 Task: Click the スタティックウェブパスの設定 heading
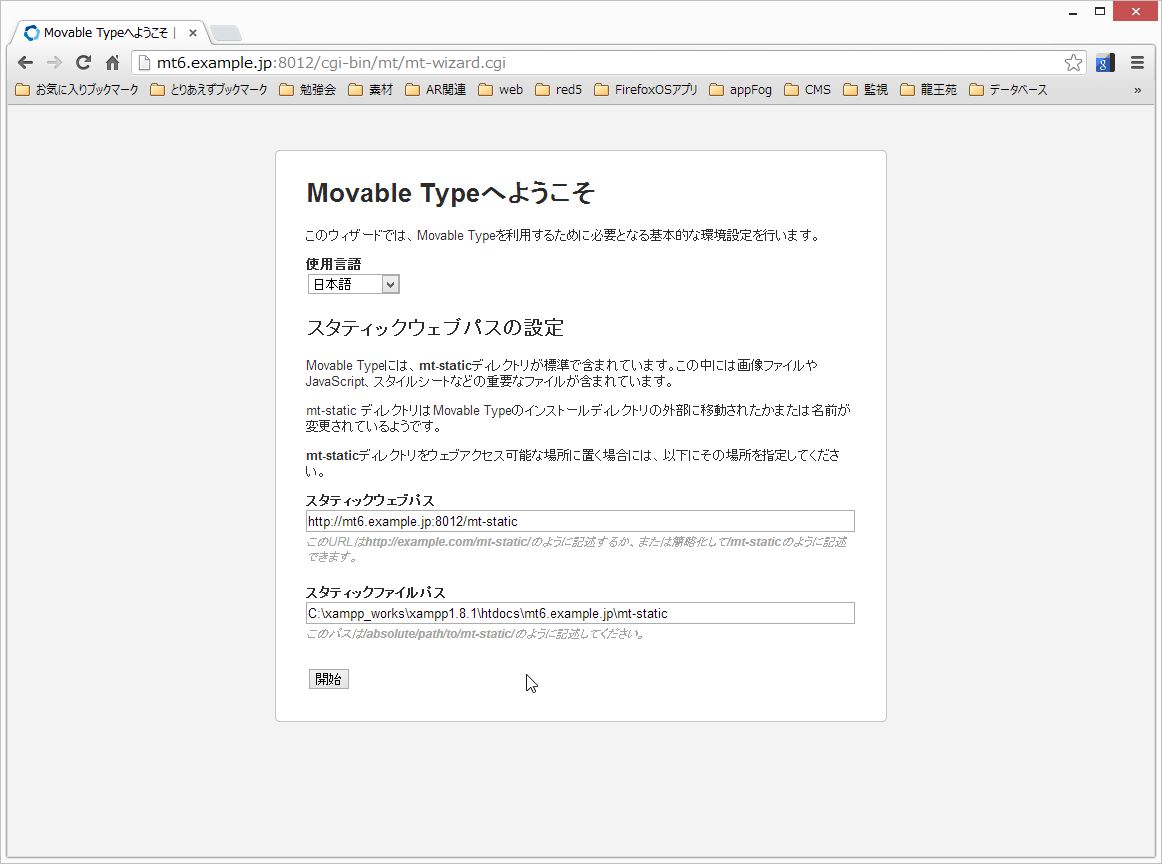click(x=435, y=328)
